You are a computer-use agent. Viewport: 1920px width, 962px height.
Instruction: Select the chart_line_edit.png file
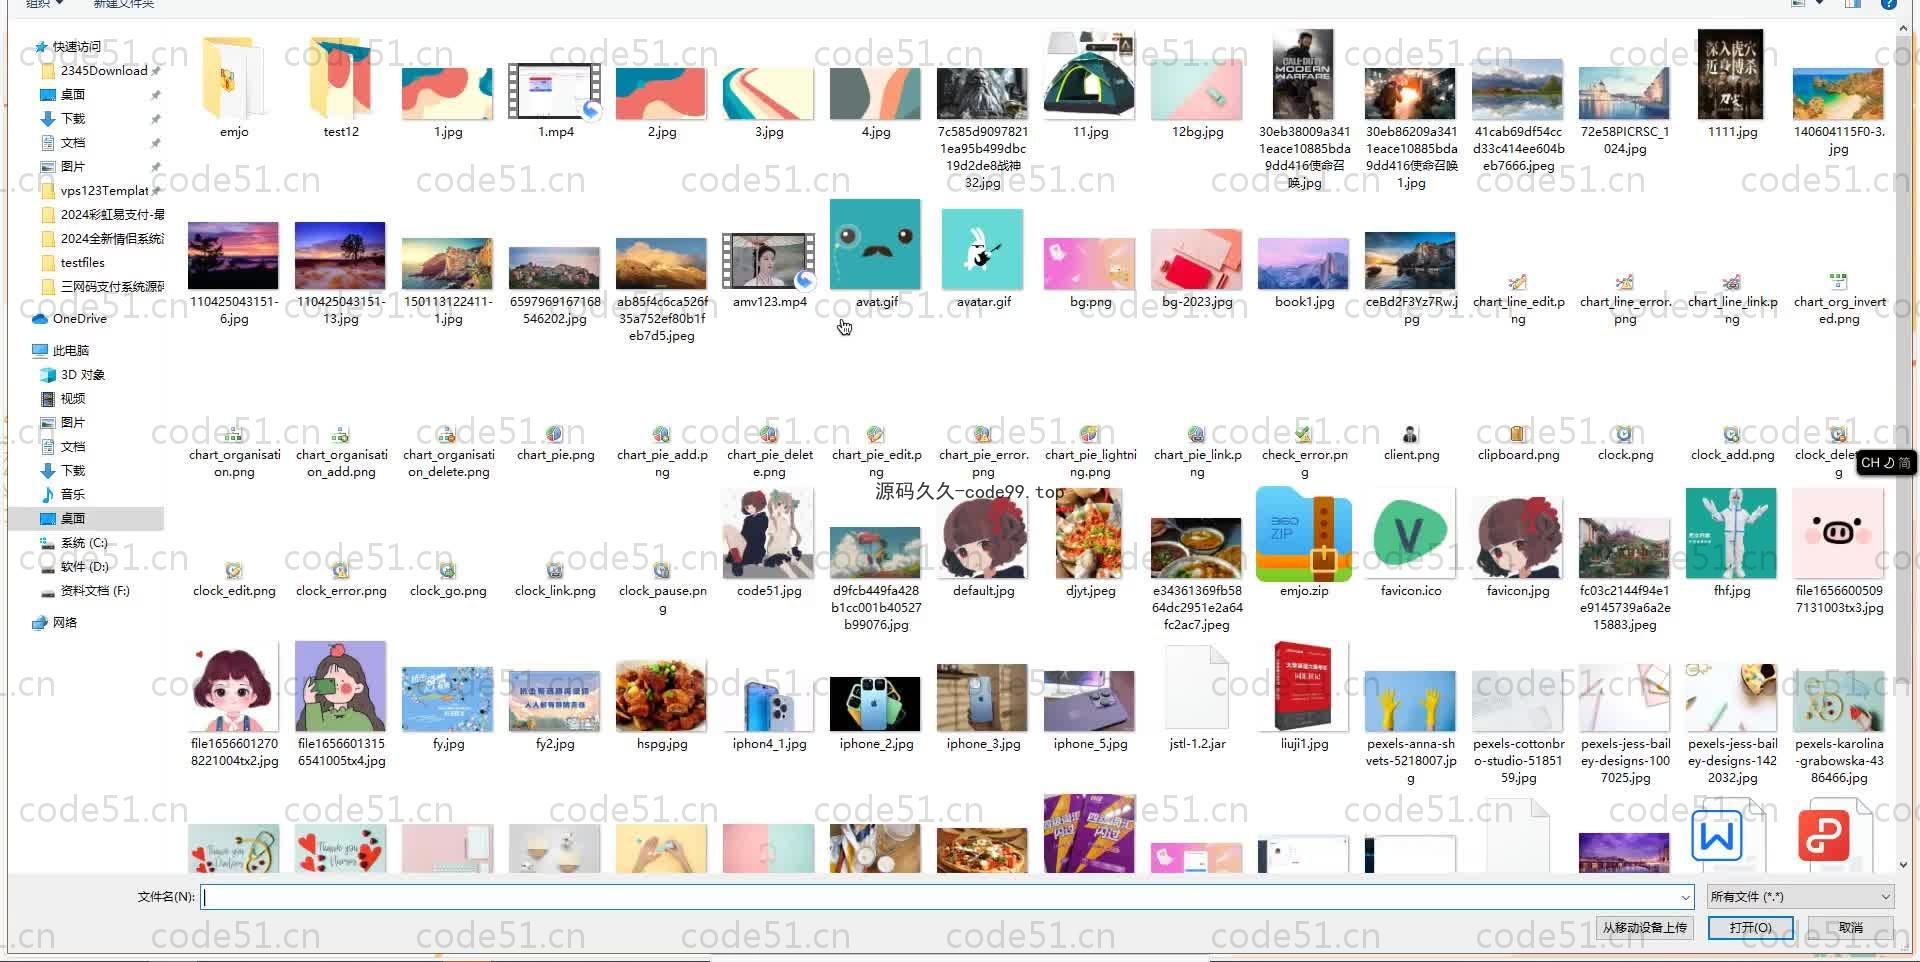coord(1518,282)
